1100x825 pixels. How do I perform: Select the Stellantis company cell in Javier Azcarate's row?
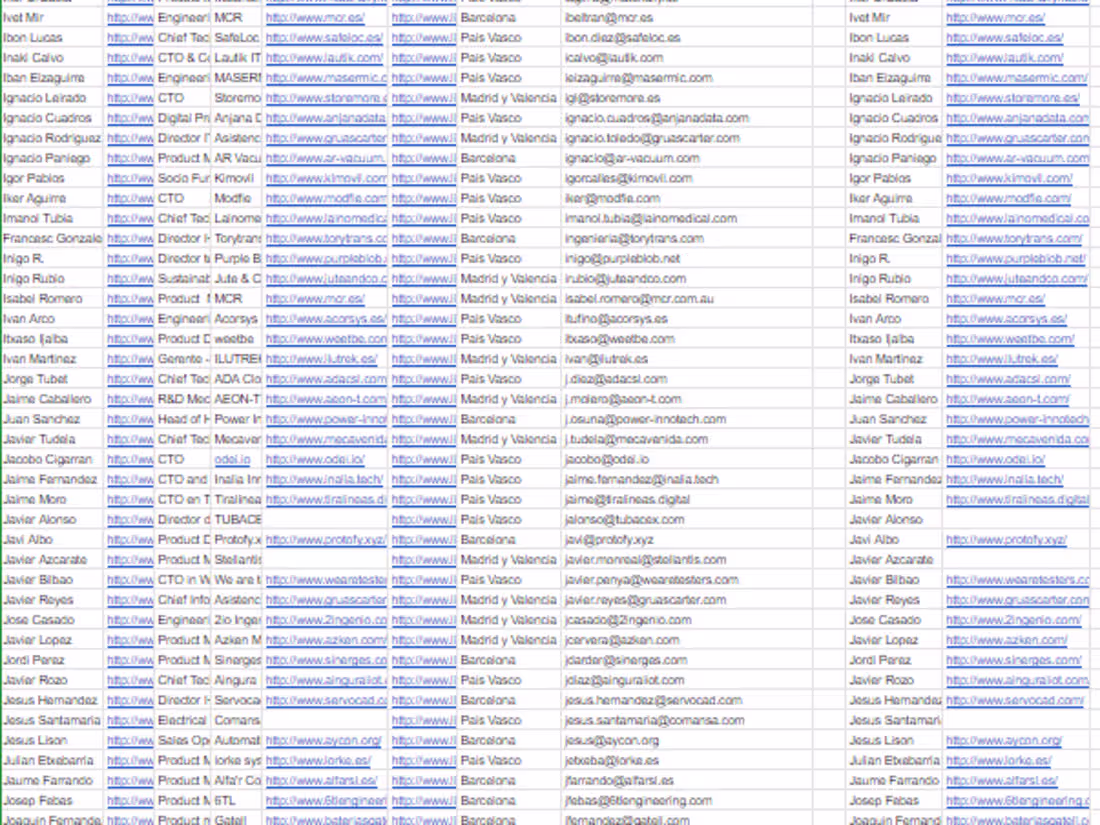tap(238, 560)
